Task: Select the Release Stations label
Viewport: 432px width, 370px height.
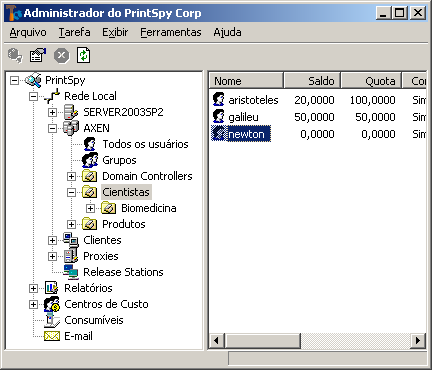Action: [x=123, y=272]
